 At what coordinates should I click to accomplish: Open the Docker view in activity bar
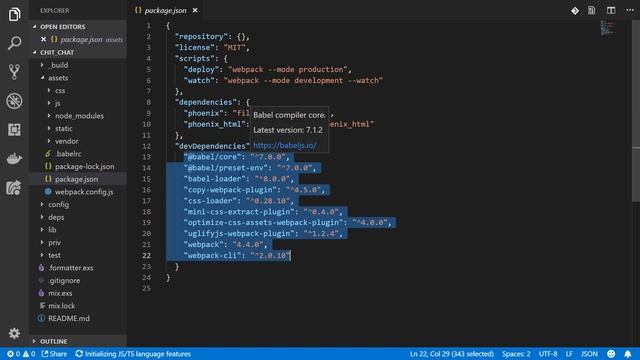(14, 158)
